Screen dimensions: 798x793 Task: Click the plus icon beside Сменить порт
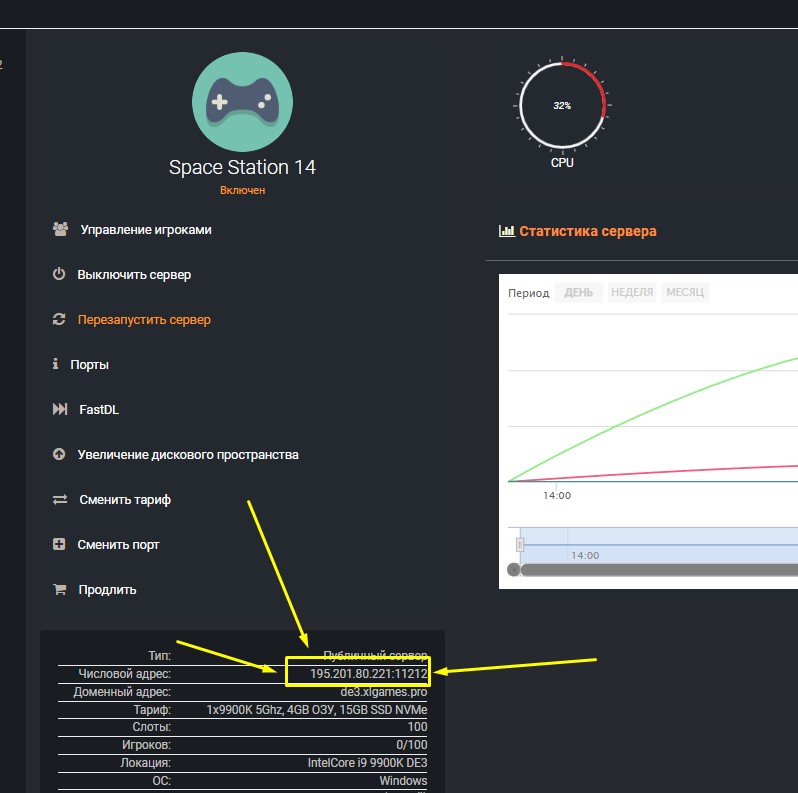[59, 545]
